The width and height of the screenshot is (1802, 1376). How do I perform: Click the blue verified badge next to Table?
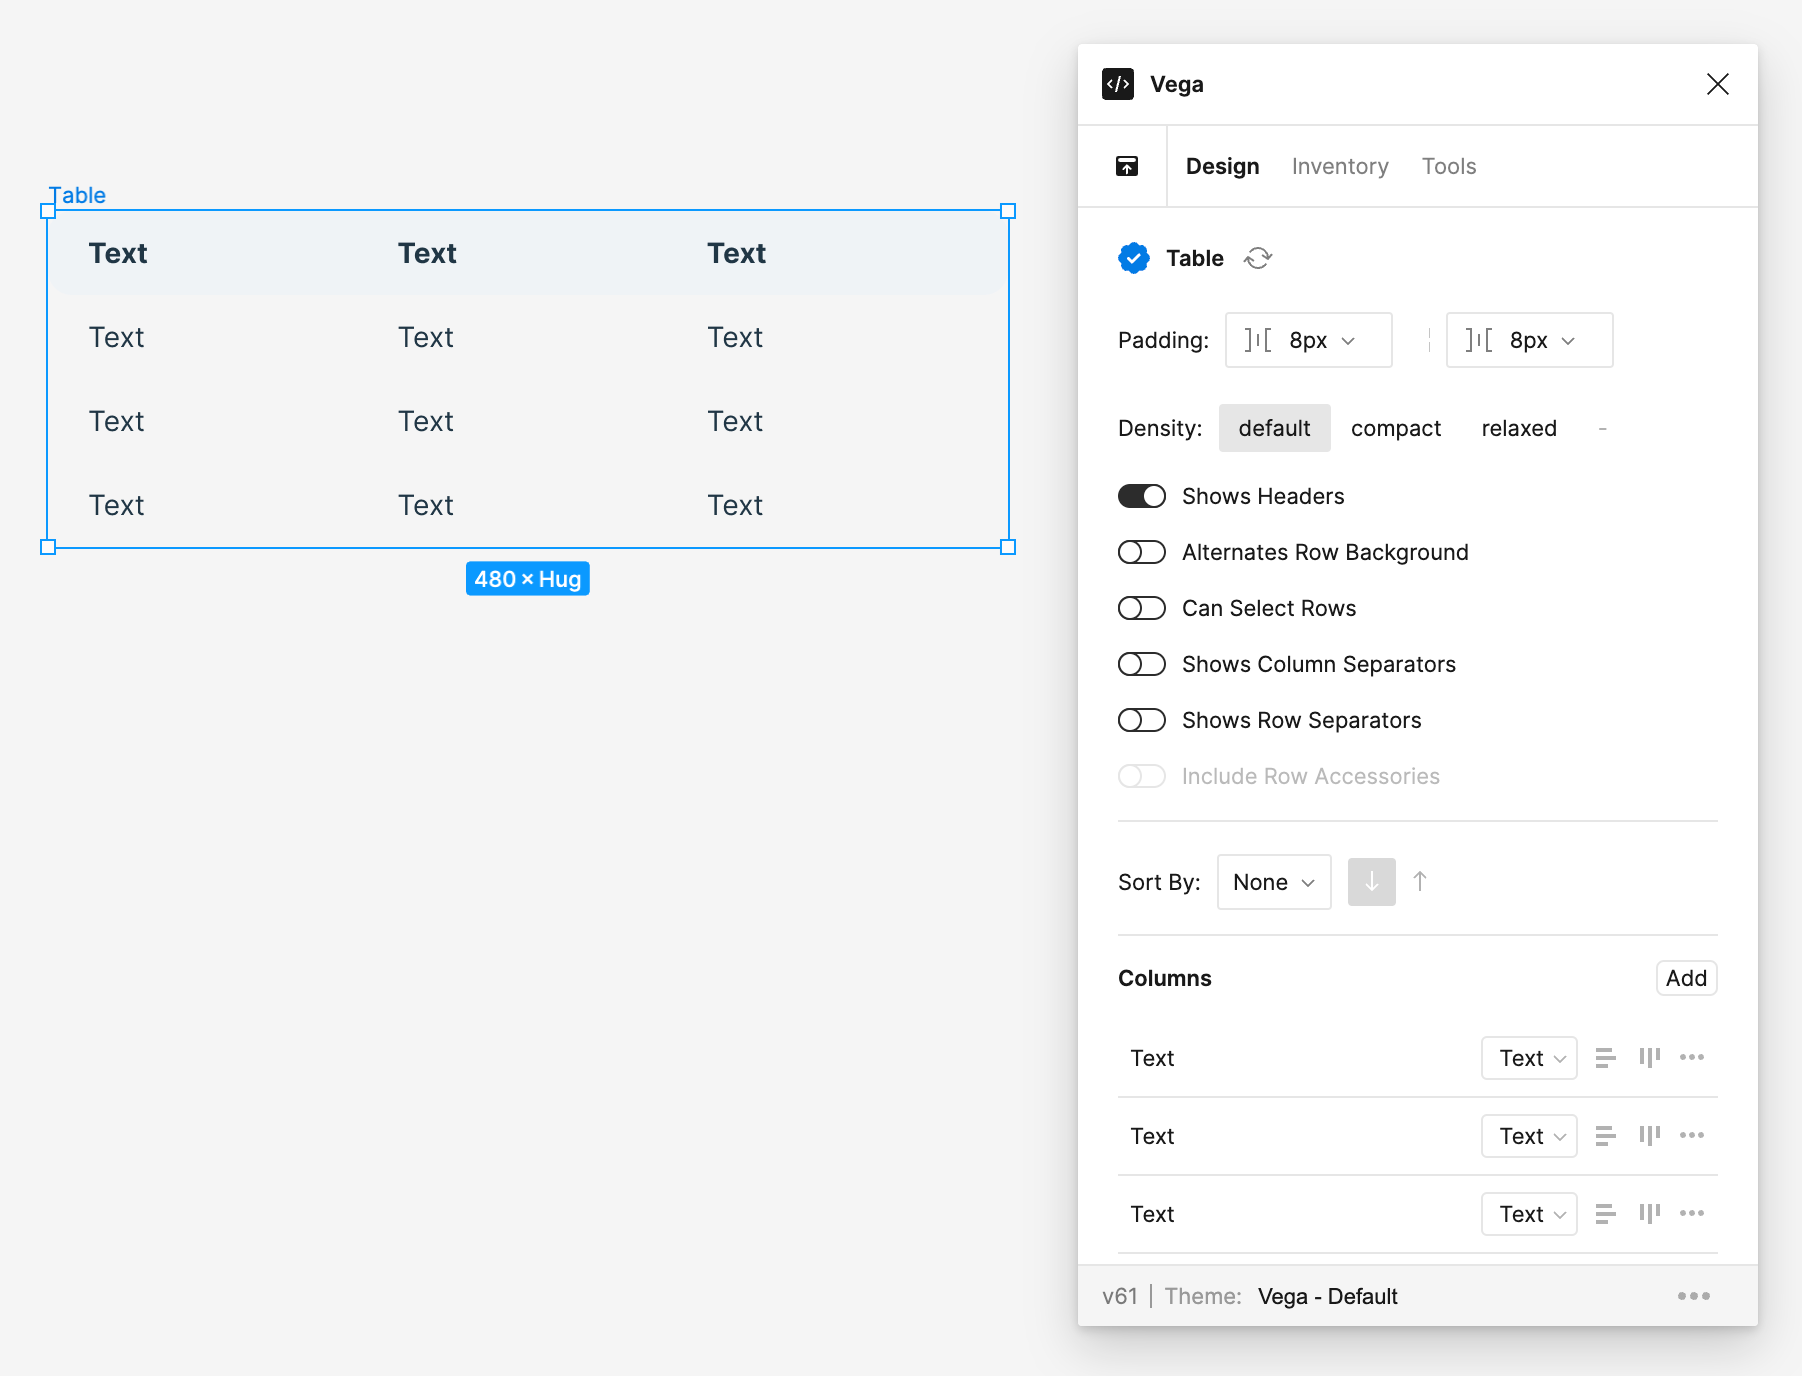[1134, 258]
